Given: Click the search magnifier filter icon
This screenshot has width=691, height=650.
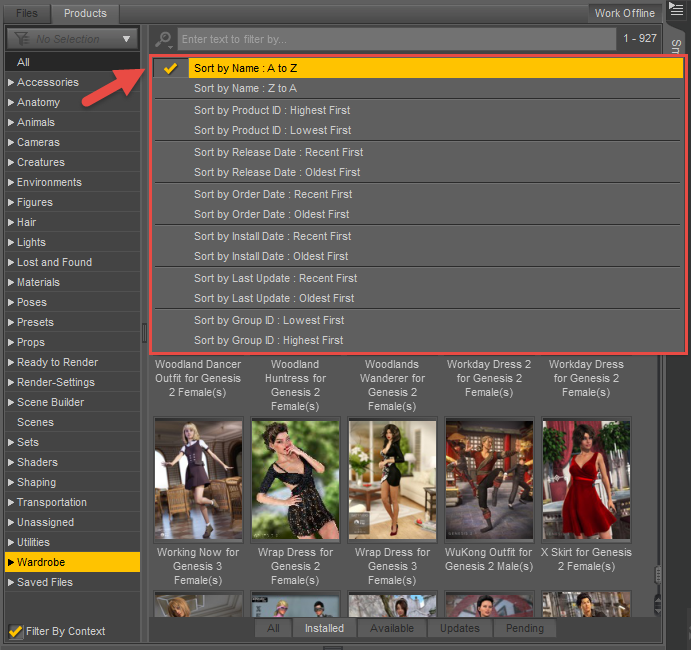Looking at the screenshot, I should coord(163,39).
